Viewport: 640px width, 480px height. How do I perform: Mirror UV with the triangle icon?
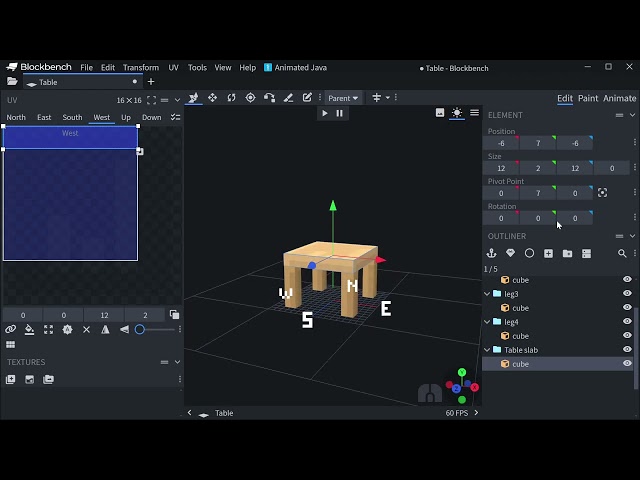pyautogui.click(x=105, y=329)
